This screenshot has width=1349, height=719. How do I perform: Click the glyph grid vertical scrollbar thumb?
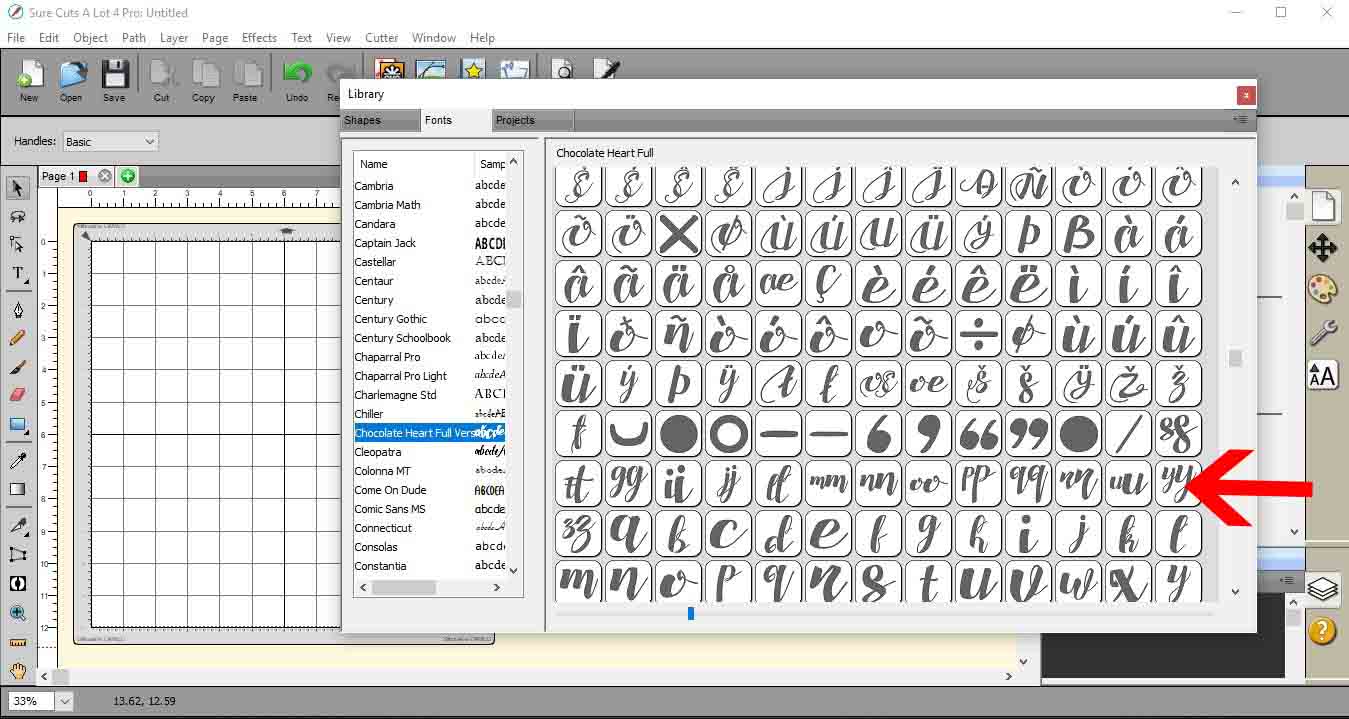(1235, 357)
